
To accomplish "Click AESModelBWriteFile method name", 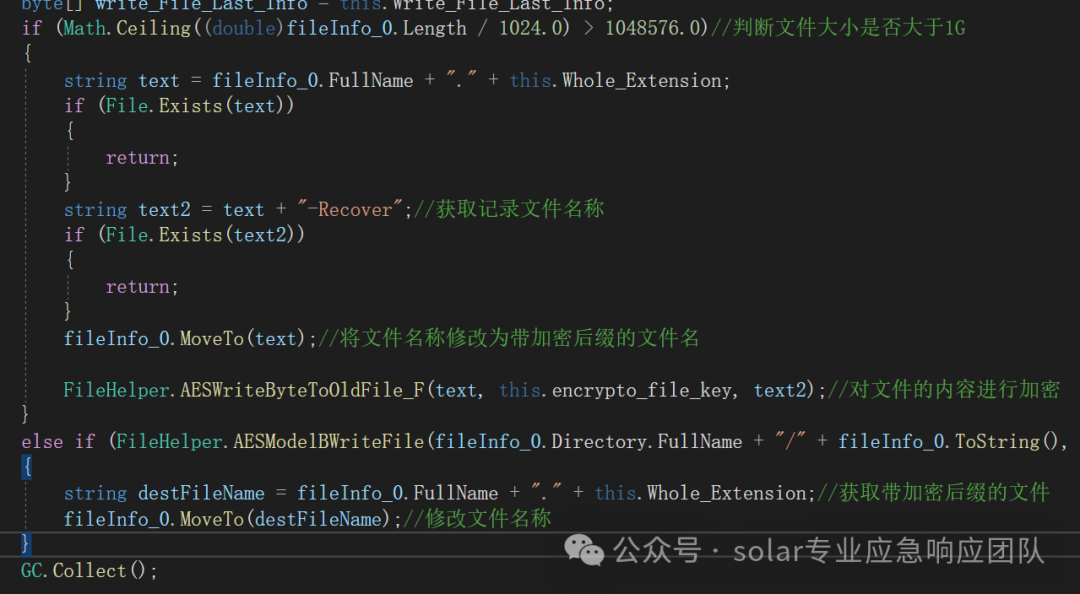I will pyautogui.click(x=329, y=442).
